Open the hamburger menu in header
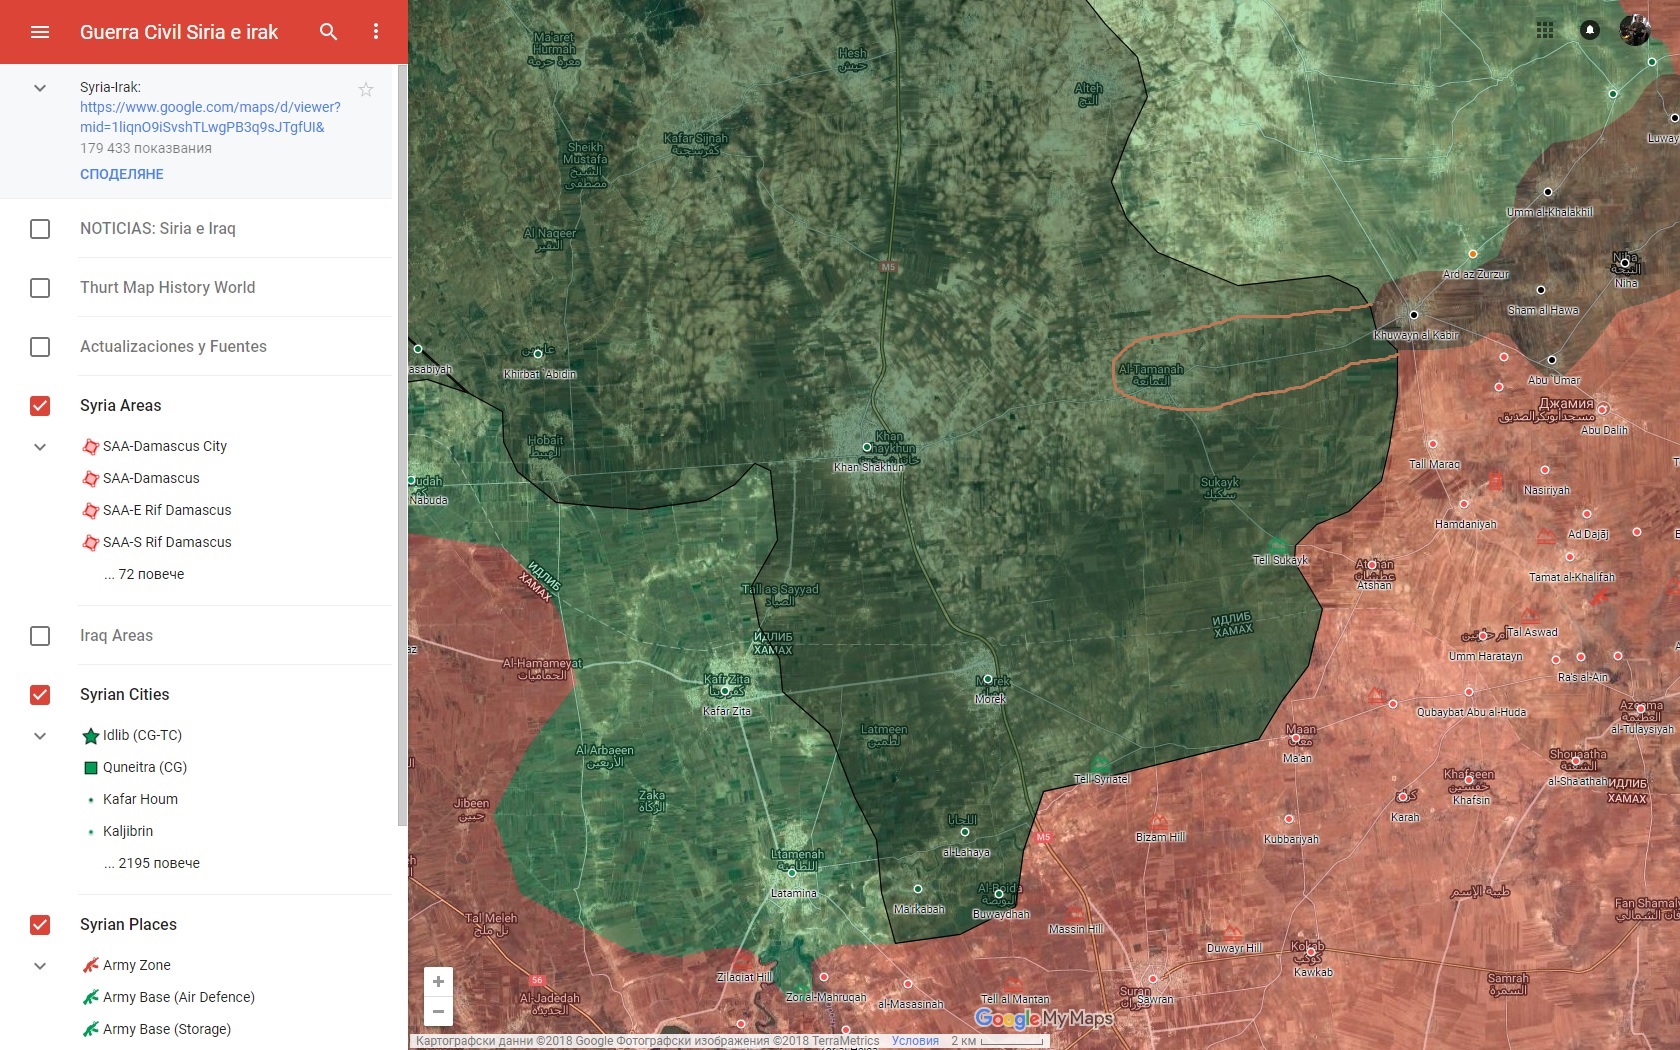This screenshot has width=1680, height=1050. coord(40,32)
